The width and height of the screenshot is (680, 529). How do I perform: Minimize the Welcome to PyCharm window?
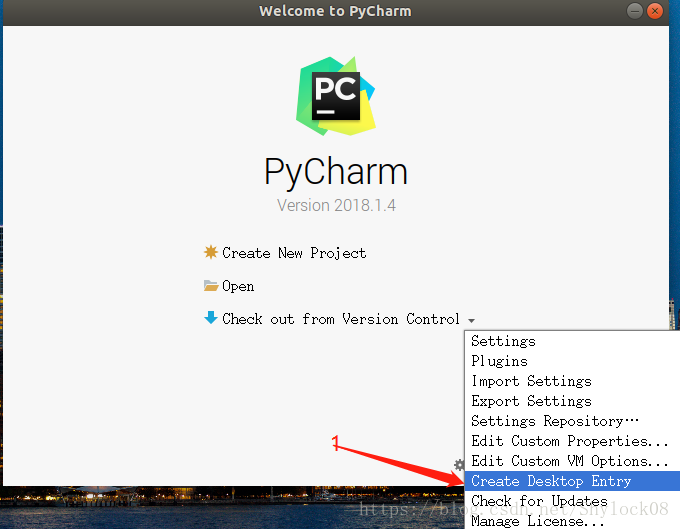[x=634, y=10]
